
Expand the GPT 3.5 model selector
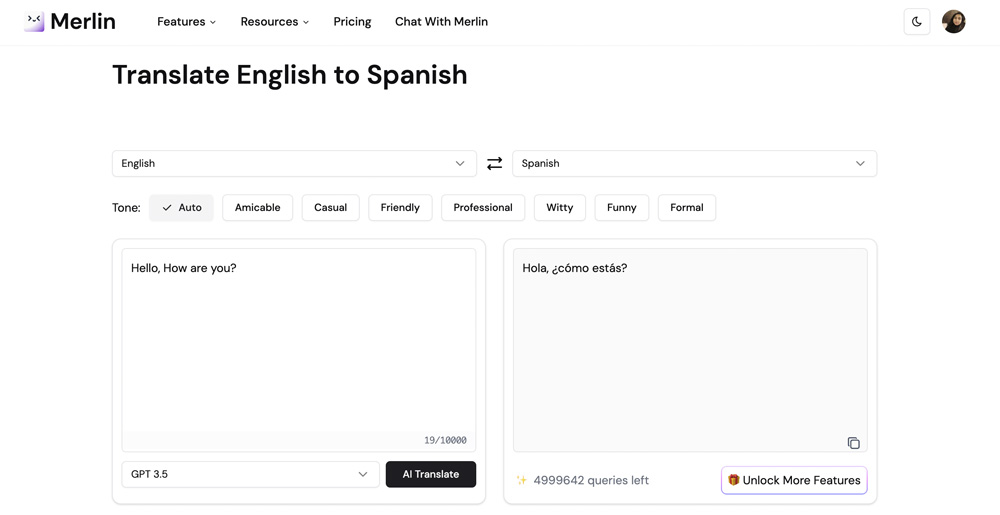[250, 474]
